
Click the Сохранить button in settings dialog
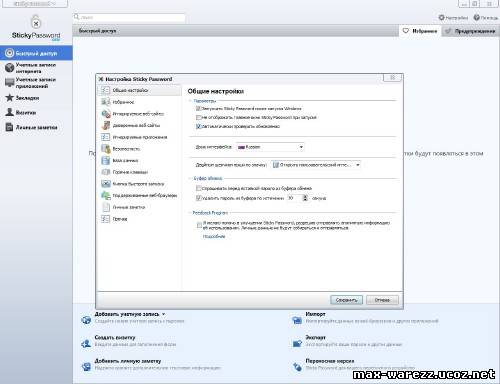pos(346,300)
